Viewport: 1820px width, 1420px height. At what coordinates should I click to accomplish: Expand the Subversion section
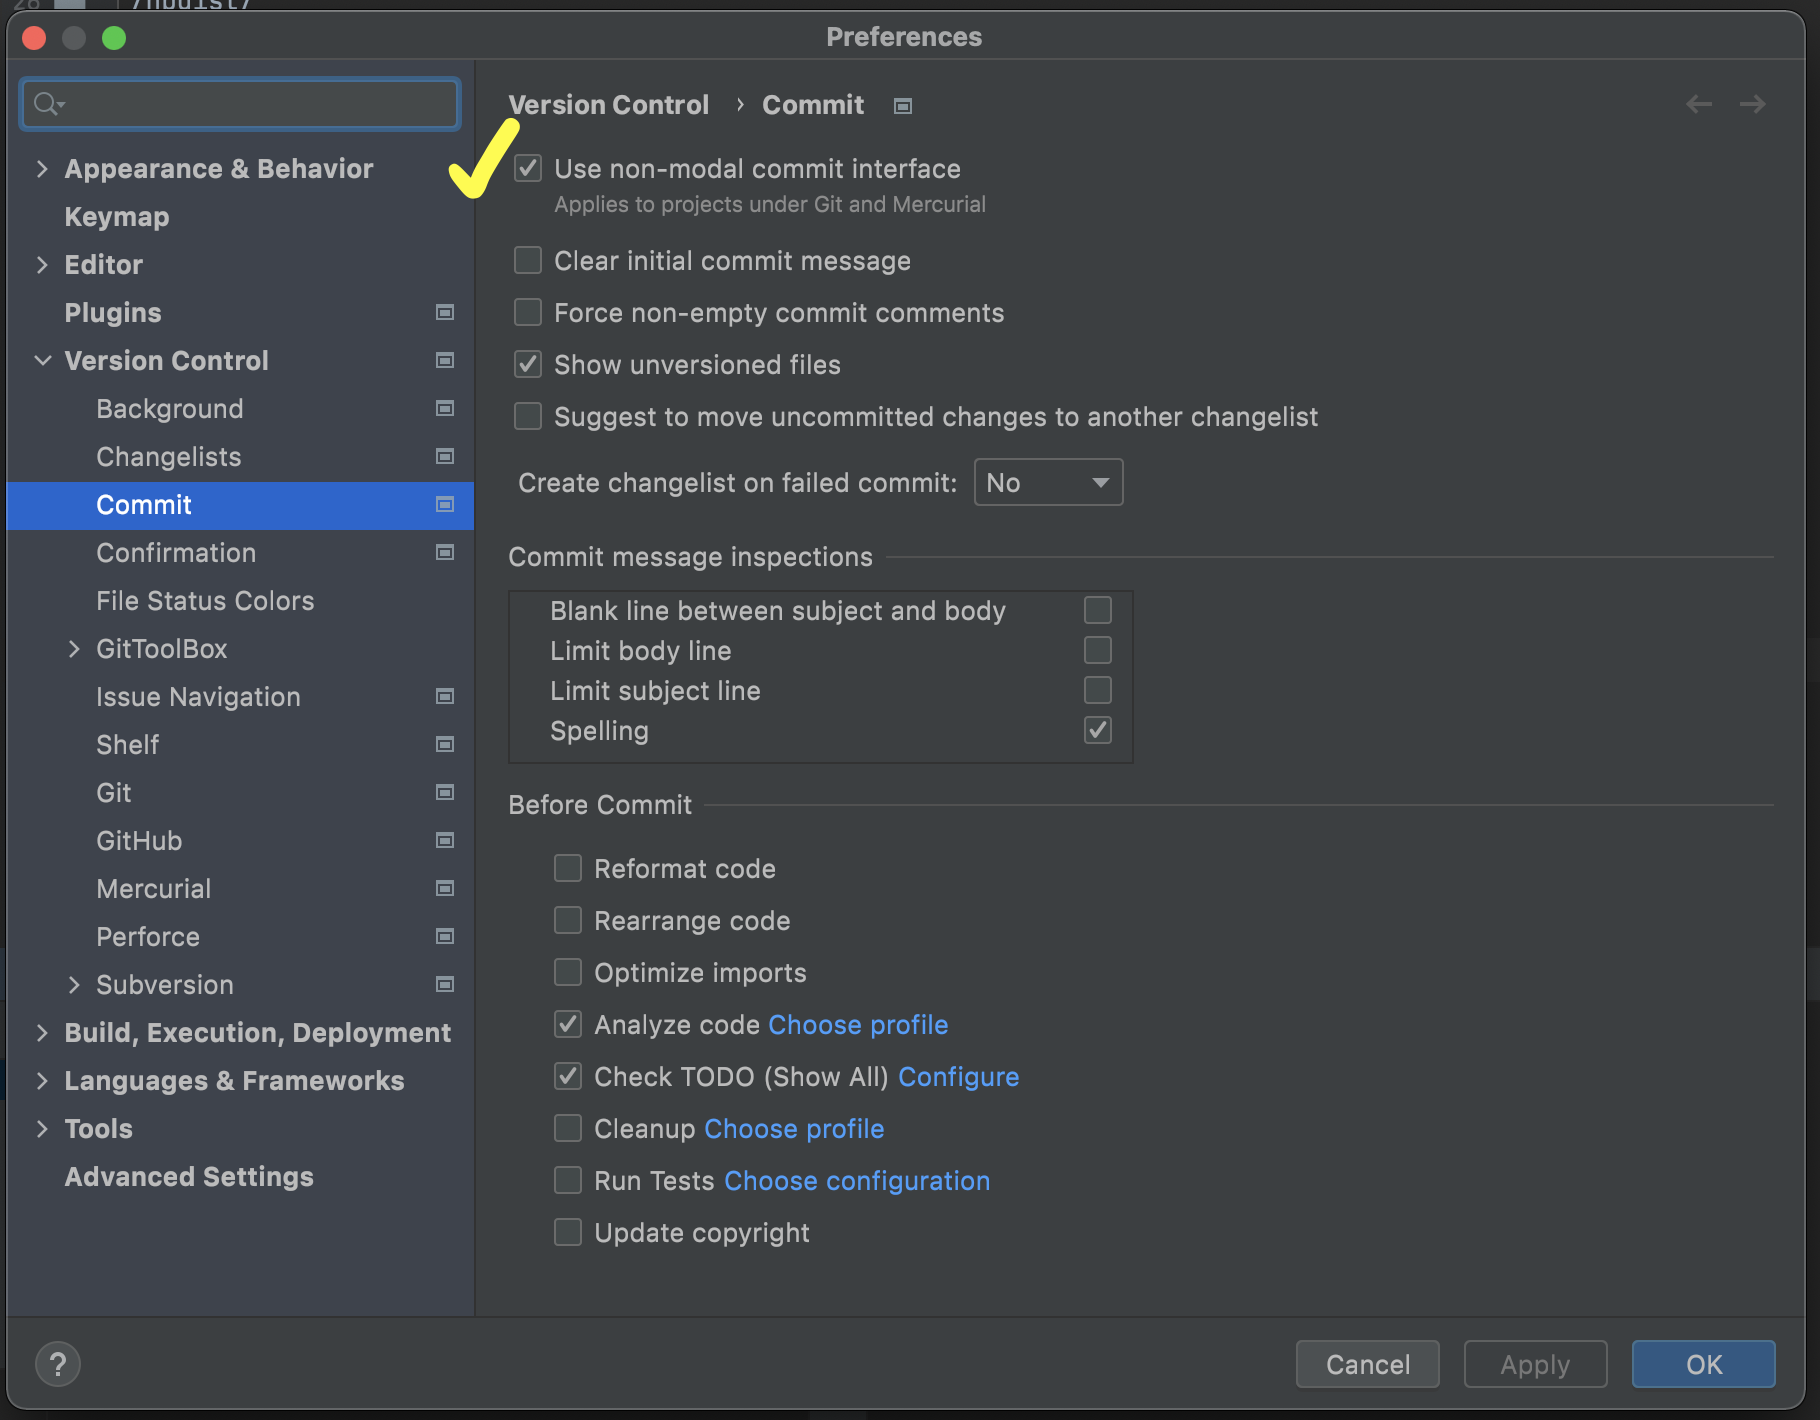coord(75,984)
